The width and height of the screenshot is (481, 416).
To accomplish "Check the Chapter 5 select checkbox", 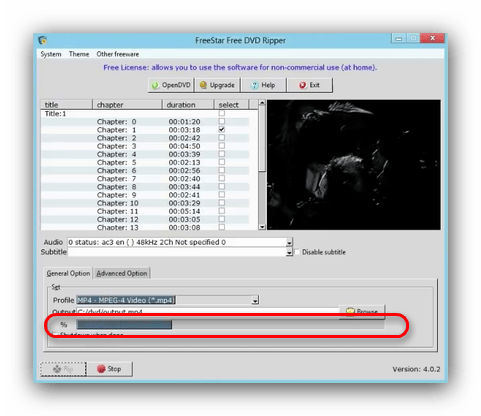I will point(222,162).
